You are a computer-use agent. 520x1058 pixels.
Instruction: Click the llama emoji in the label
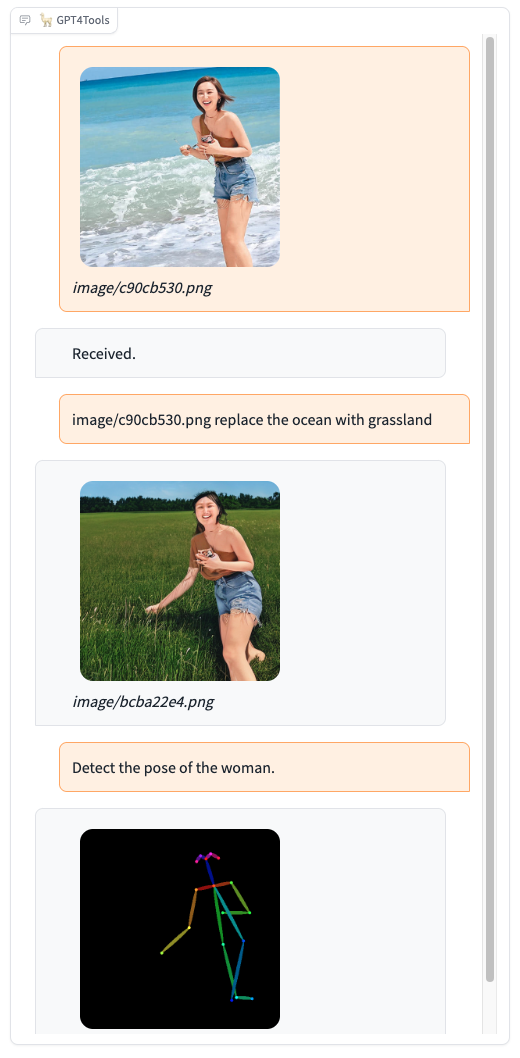click(46, 20)
